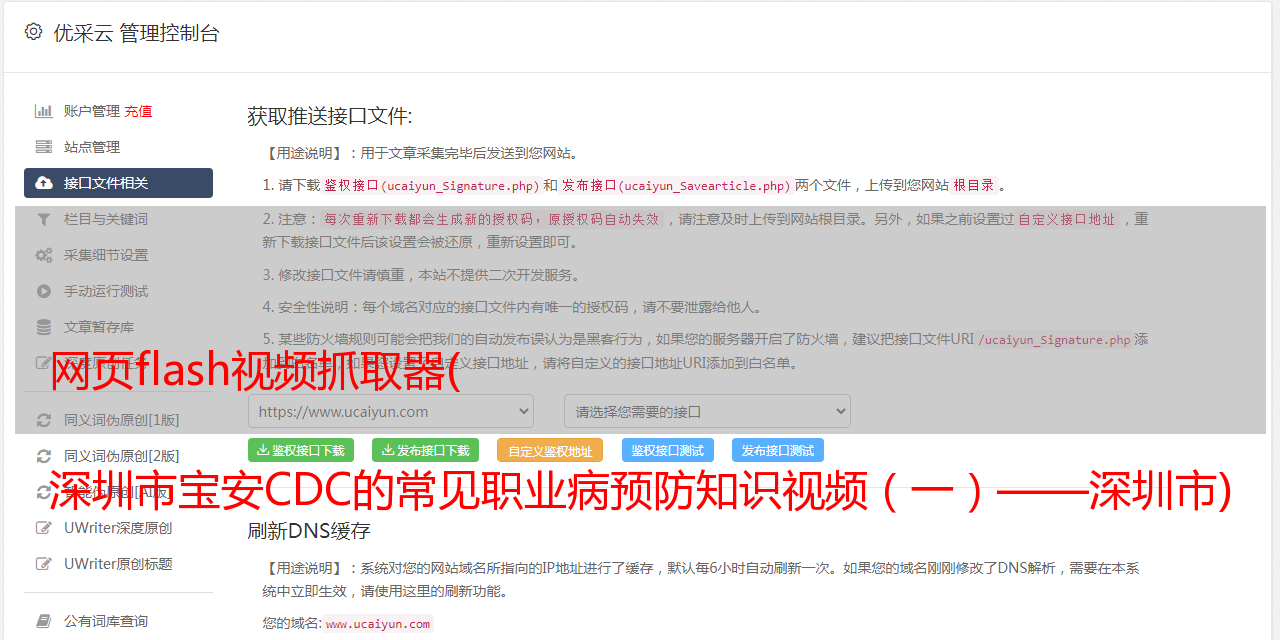Click the 获取推送接口文件: heading

[330, 116]
